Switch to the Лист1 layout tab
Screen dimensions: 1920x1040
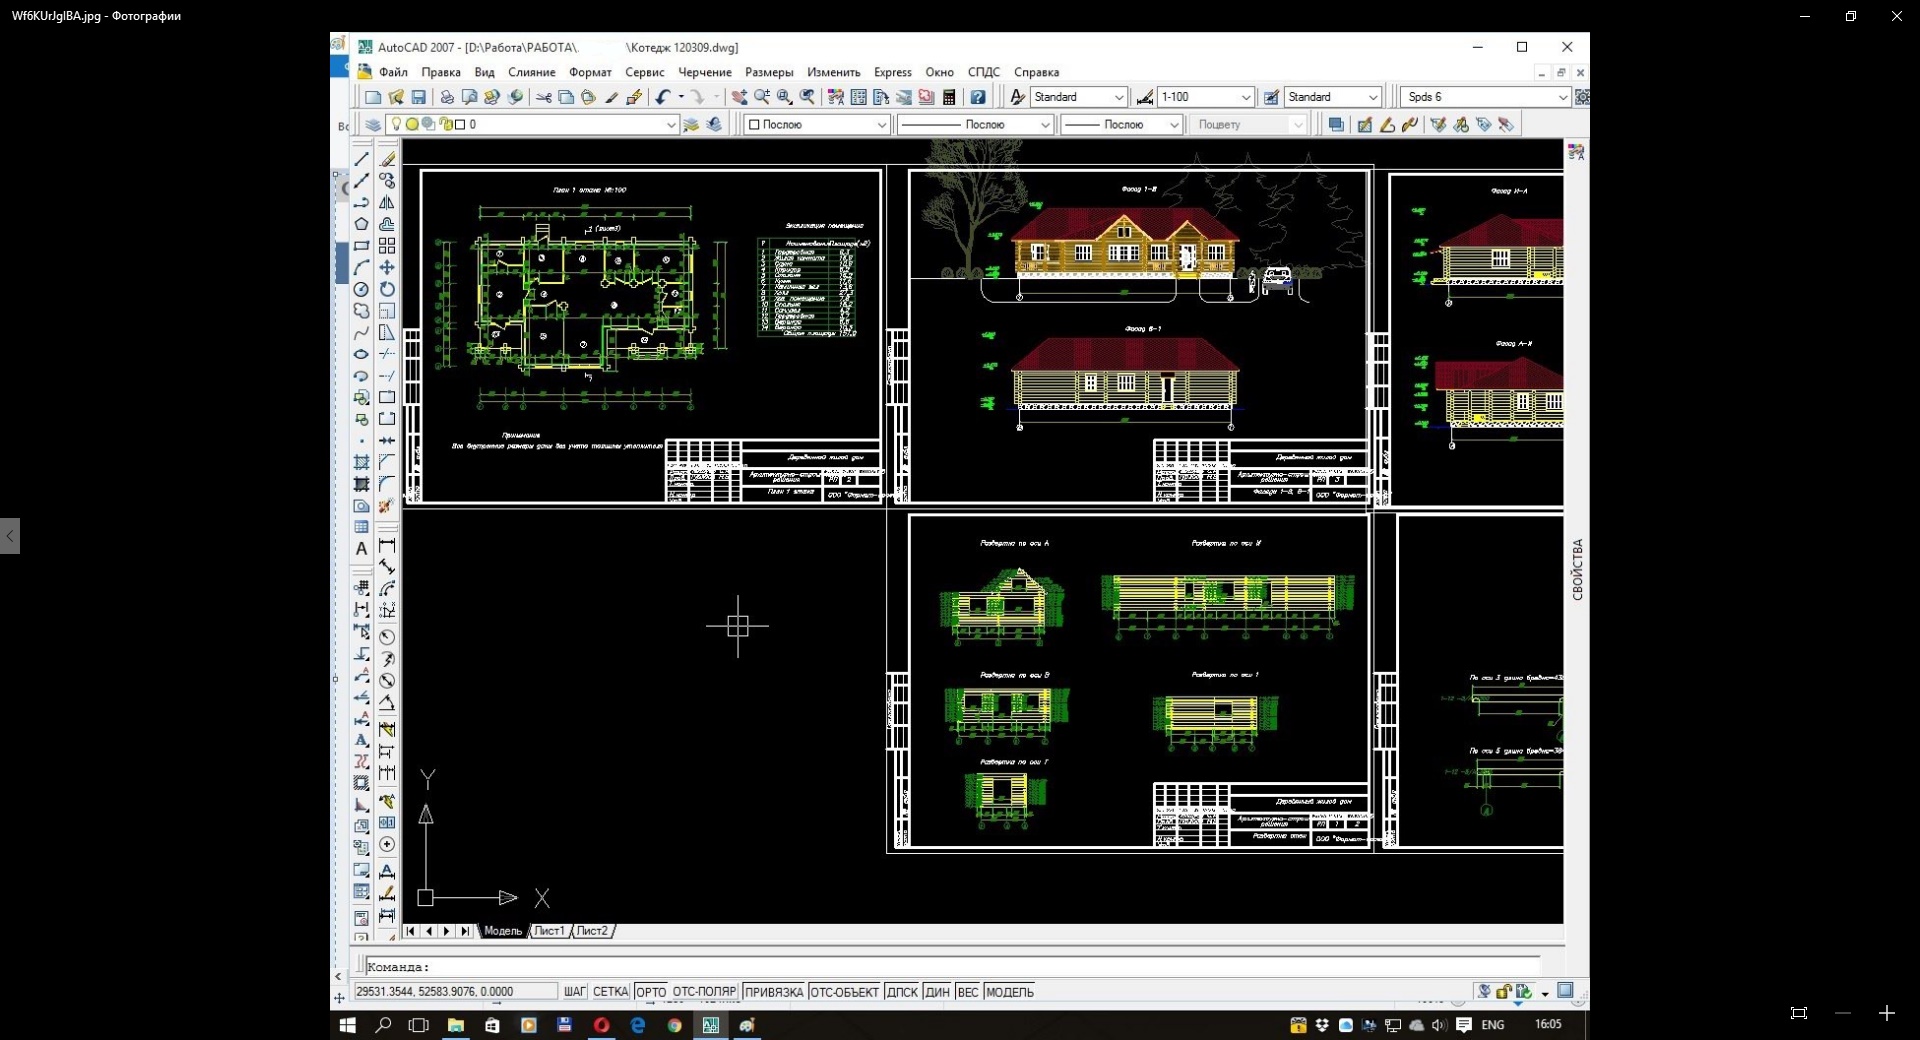point(549,931)
